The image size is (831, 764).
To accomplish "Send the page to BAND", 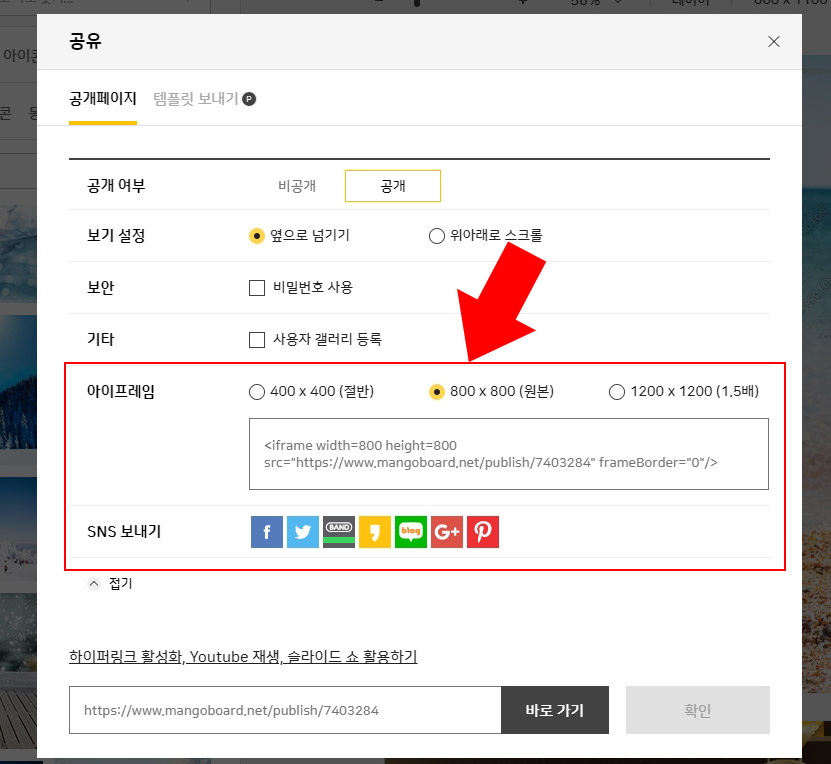I will [x=338, y=531].
